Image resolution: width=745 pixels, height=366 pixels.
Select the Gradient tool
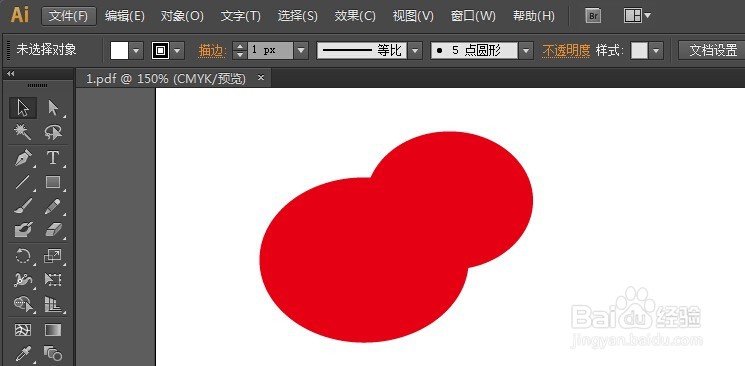(x=53, y=330)
